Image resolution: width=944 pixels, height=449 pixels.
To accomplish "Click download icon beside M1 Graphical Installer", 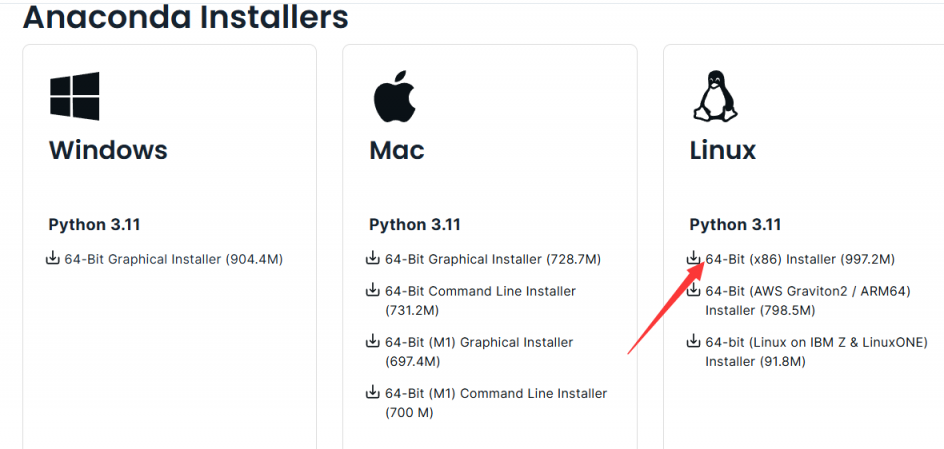I will pos(374,342).
